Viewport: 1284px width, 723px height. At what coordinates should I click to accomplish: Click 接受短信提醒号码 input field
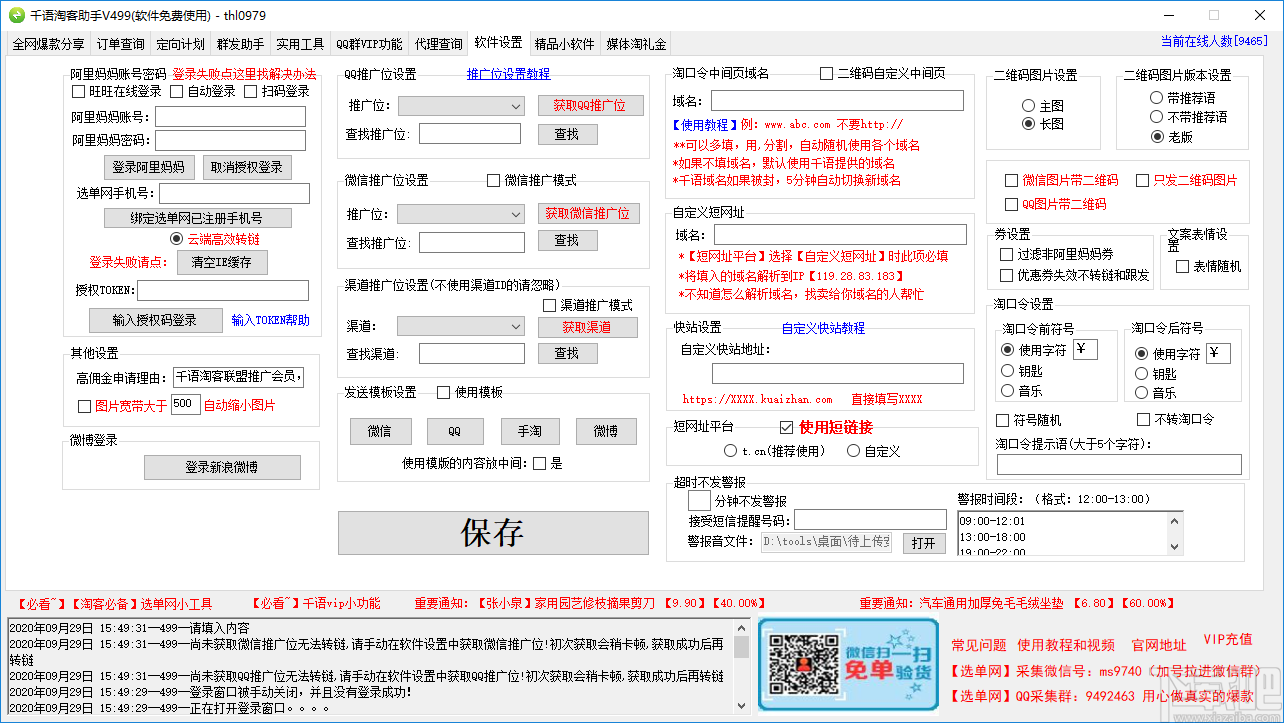point(870,519)
